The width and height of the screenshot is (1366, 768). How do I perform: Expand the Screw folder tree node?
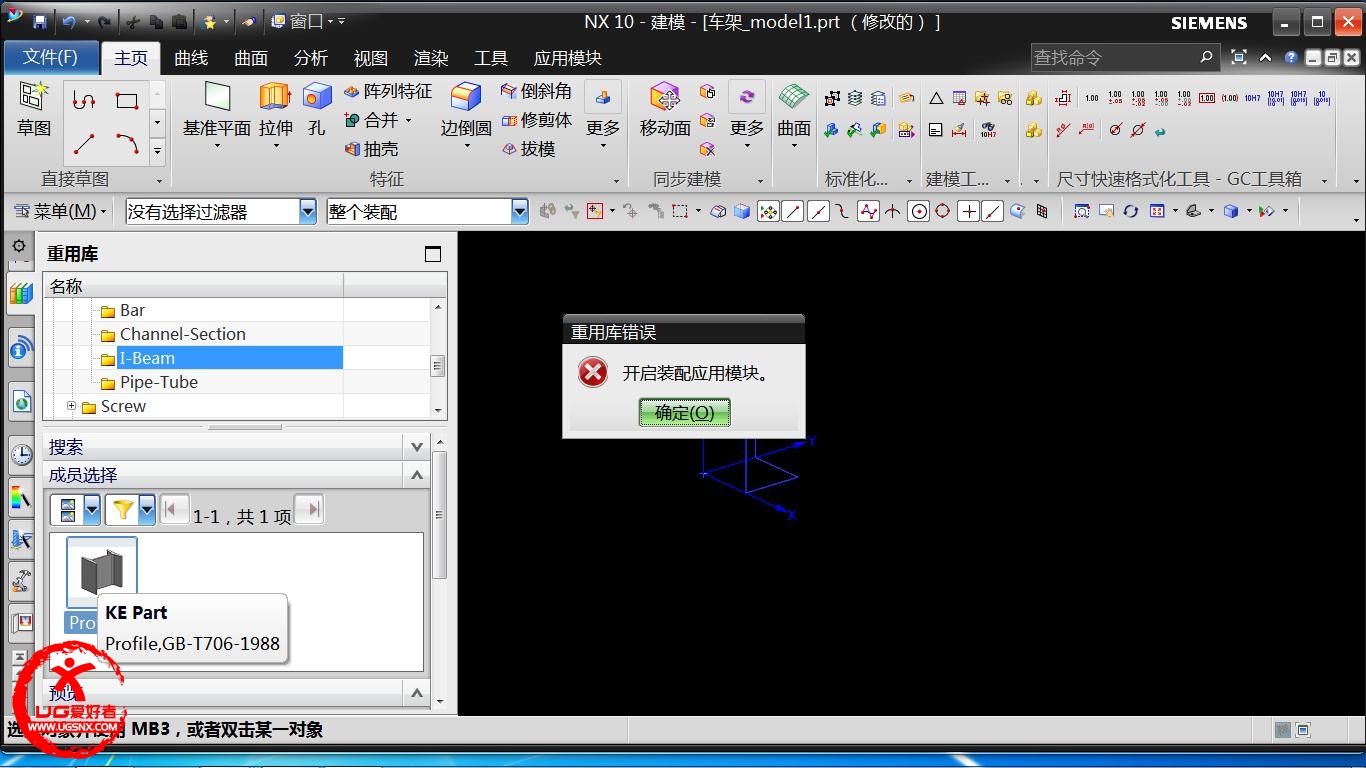(72, 406)
